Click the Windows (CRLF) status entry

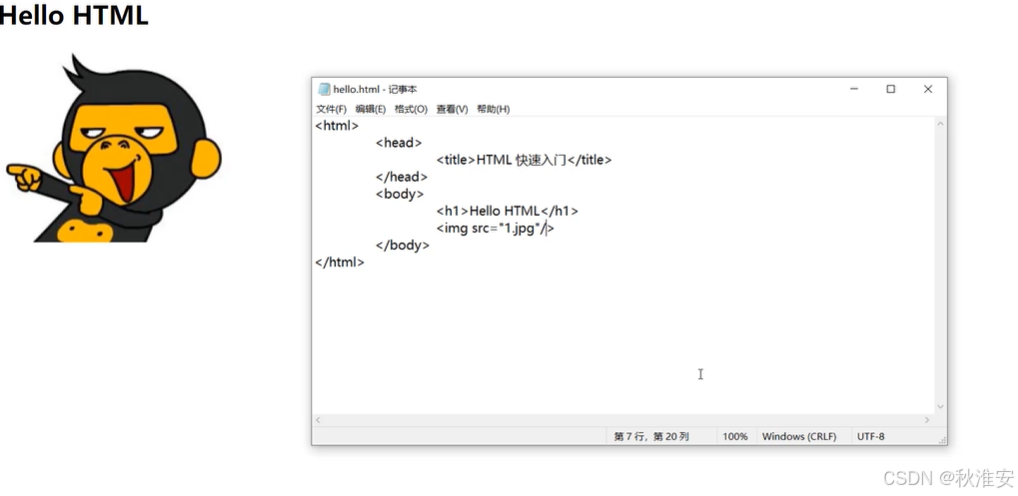click(x=799, y=437)
